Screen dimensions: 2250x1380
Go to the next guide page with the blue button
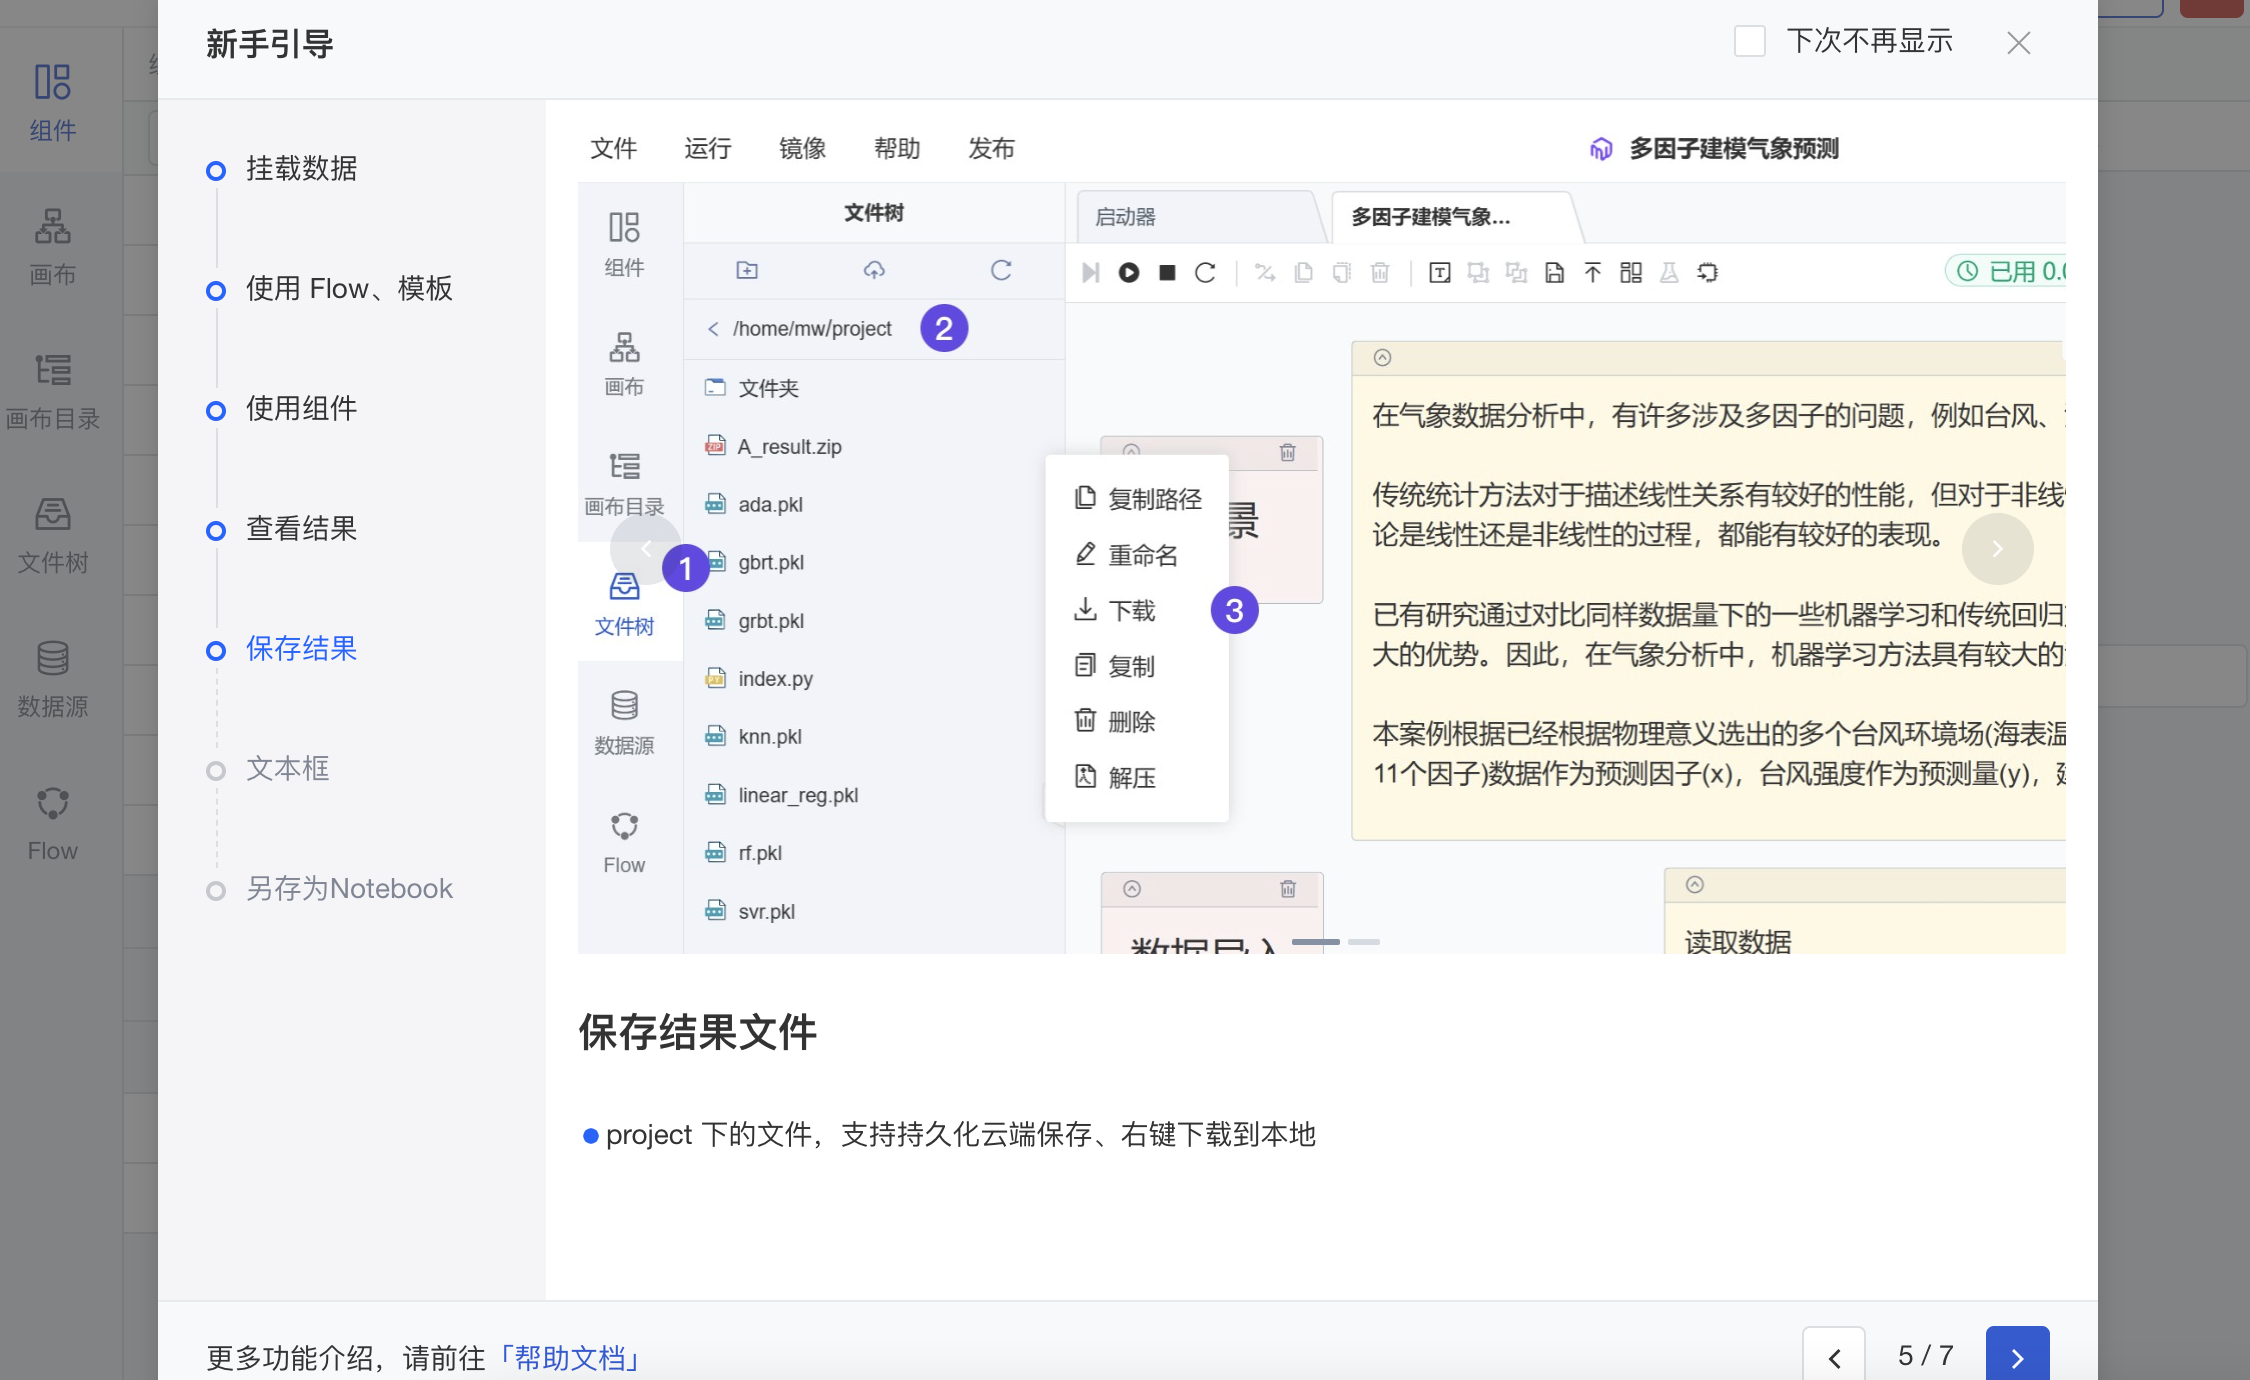[x=2017, y=1357]
